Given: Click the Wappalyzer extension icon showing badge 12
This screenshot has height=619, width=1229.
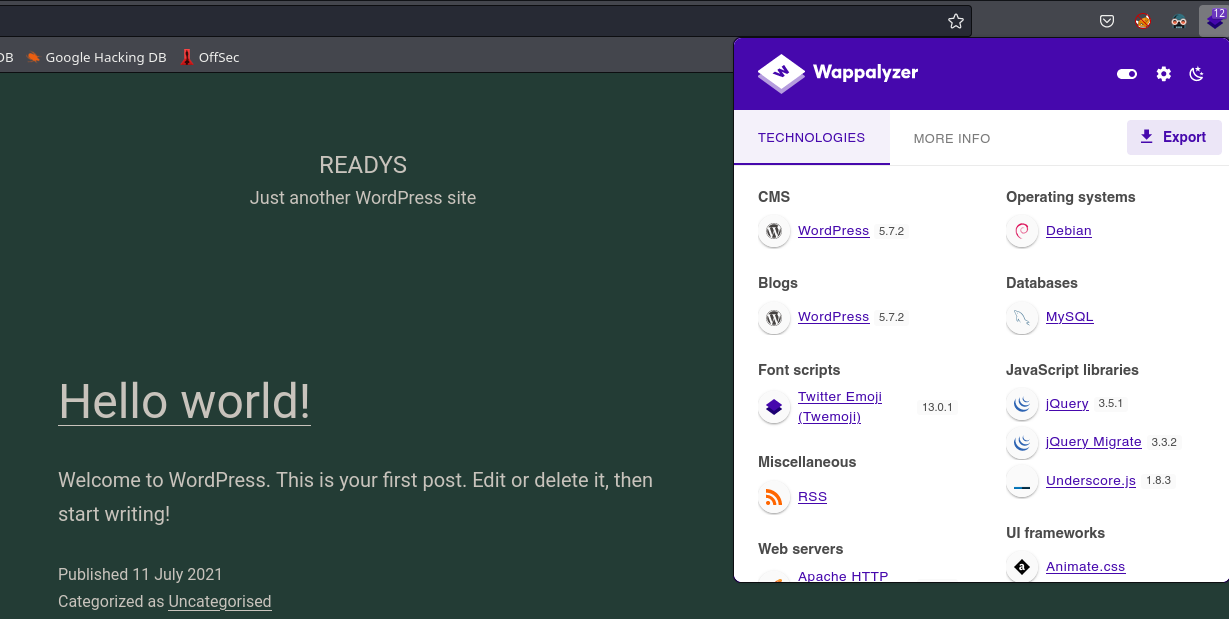Looking at the screenshot, I should pos(1213,20).
